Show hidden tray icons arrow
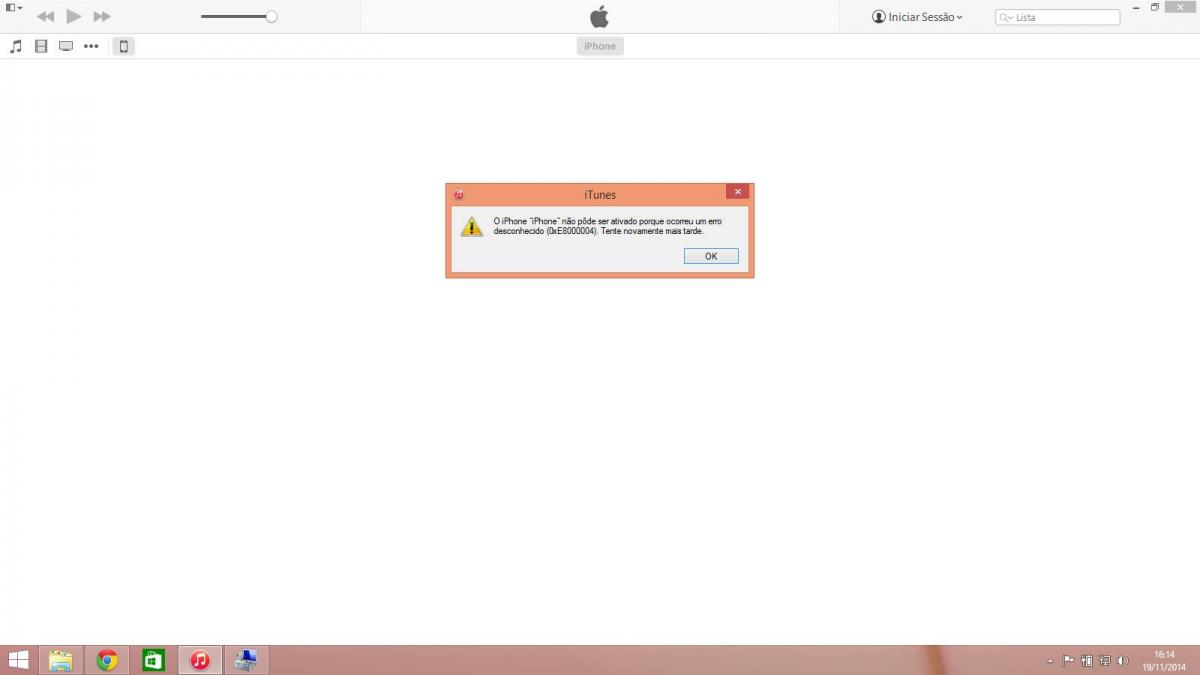Screen dimensions: 1200x675 [1050, 661]
